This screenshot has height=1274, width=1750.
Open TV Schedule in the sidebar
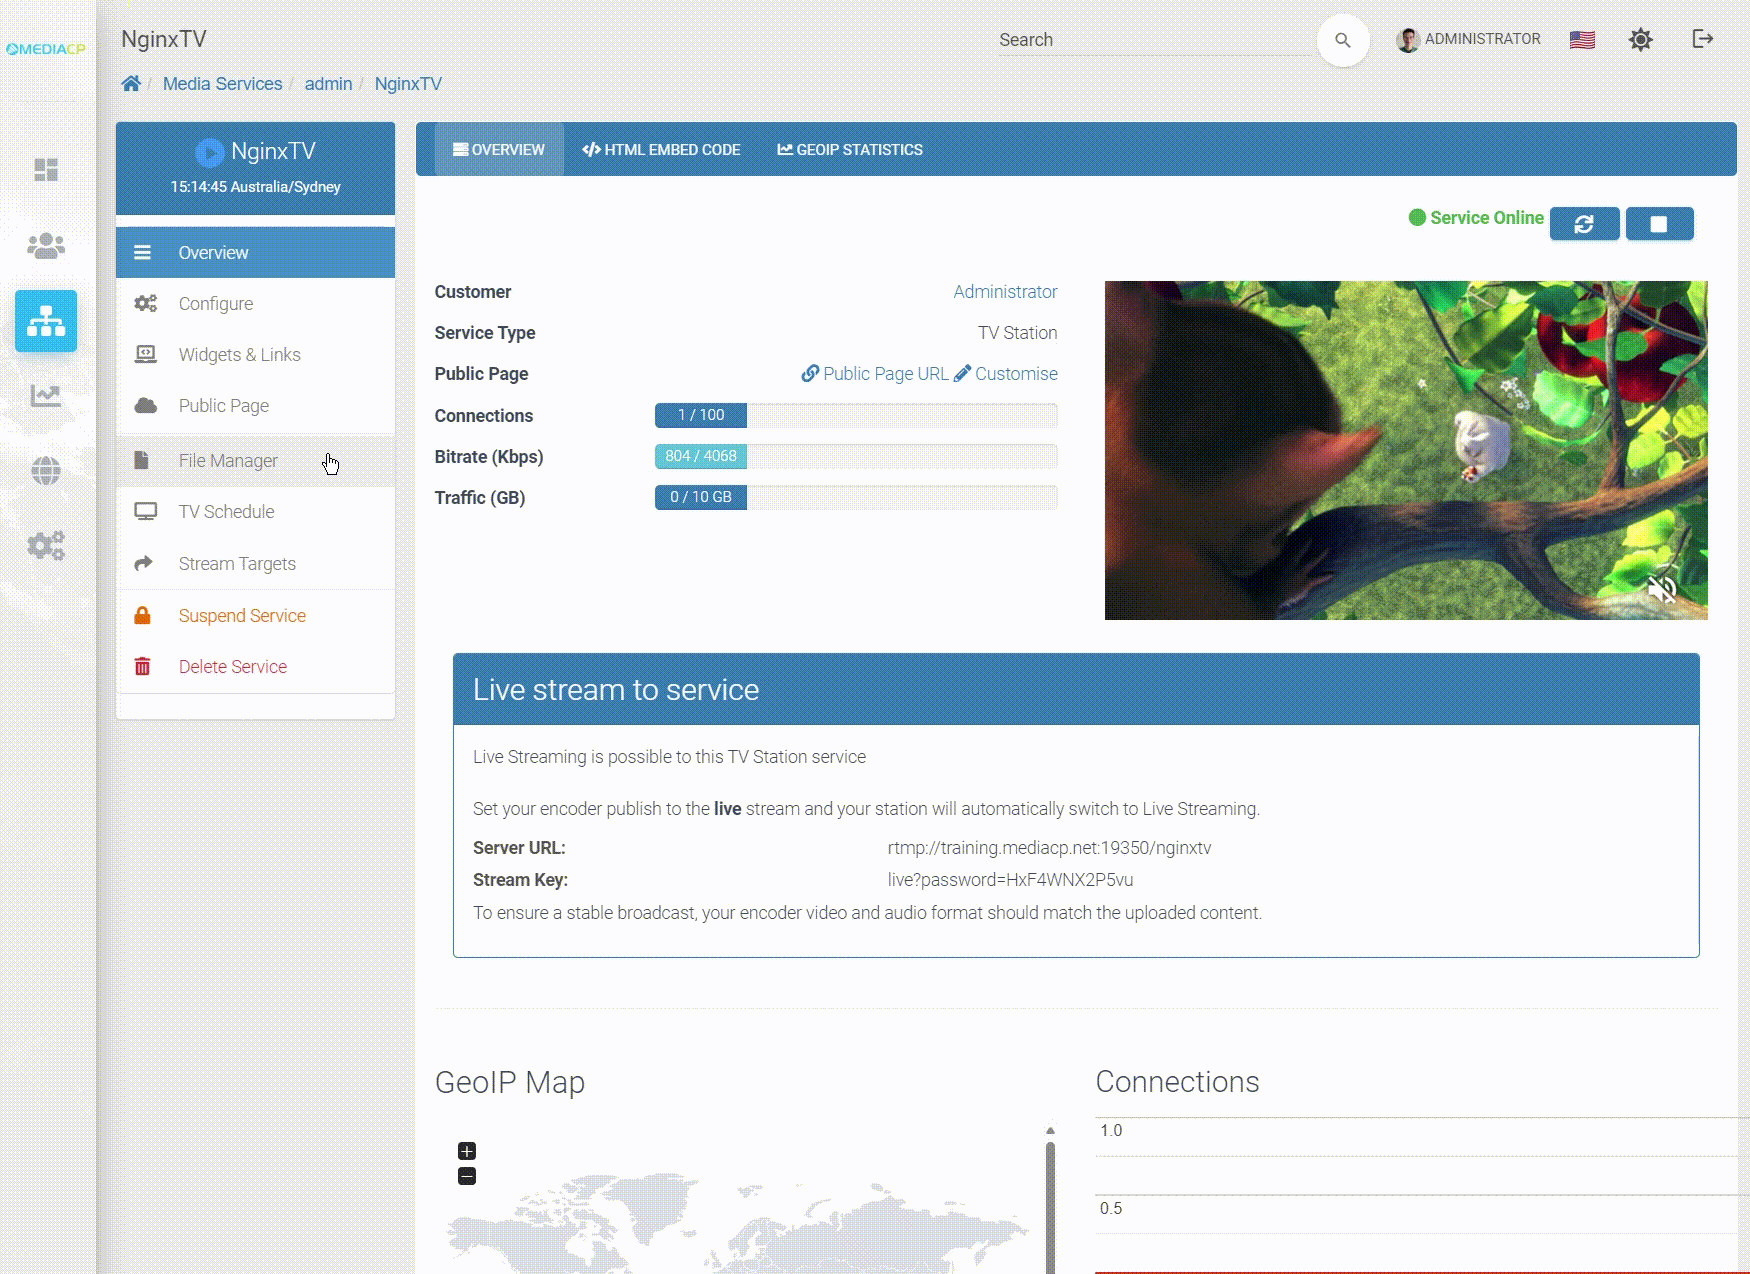(x=255, y=511)
